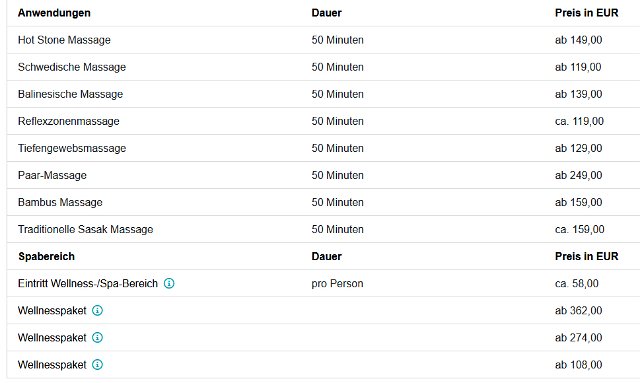Click the price ab 249,00
Image resolution: width=640 pixels, height=383 pixels.
coord(578,176)
